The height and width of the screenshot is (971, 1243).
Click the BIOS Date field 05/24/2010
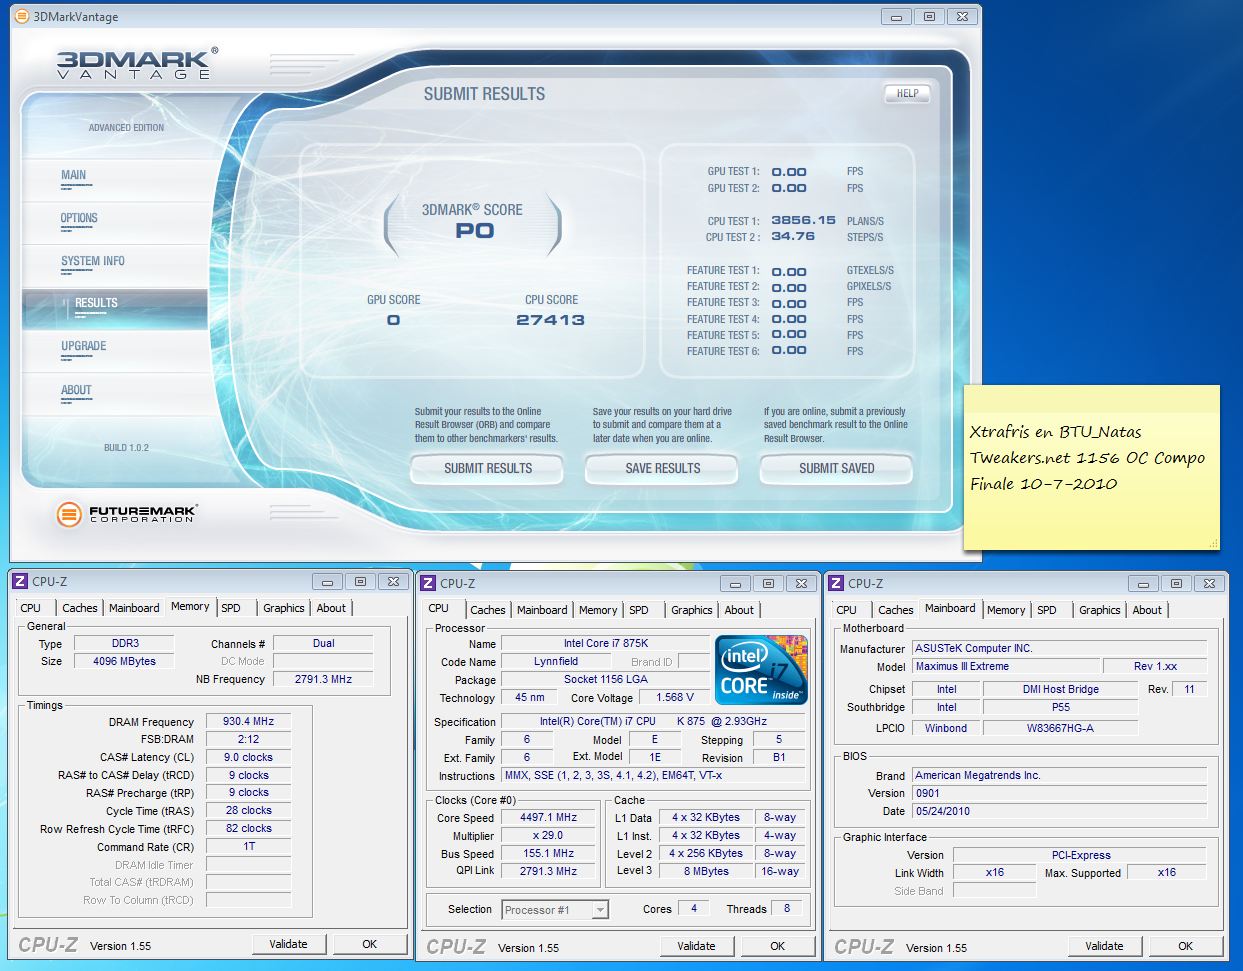point(1060,811)
